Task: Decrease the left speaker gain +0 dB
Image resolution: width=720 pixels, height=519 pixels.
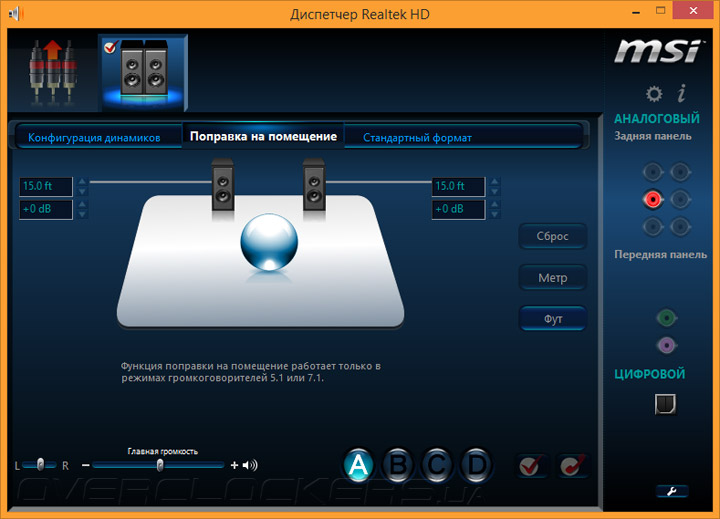Action: (82, 214)
